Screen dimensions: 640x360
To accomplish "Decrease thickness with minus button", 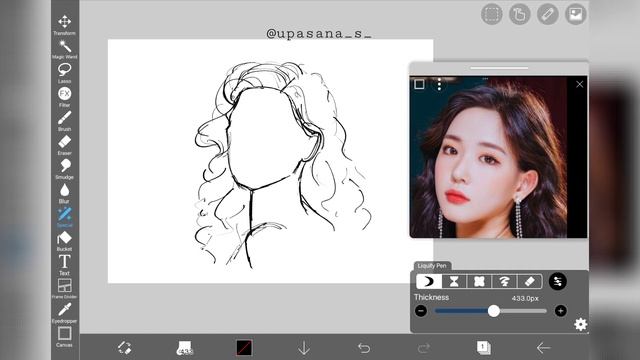I will pyautogui.click(x=421, y=311).
